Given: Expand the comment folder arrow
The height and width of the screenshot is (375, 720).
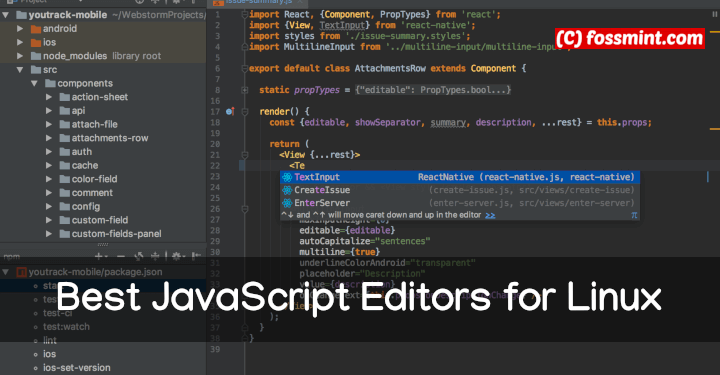Looking at the screenshot, I should [49, 193].
